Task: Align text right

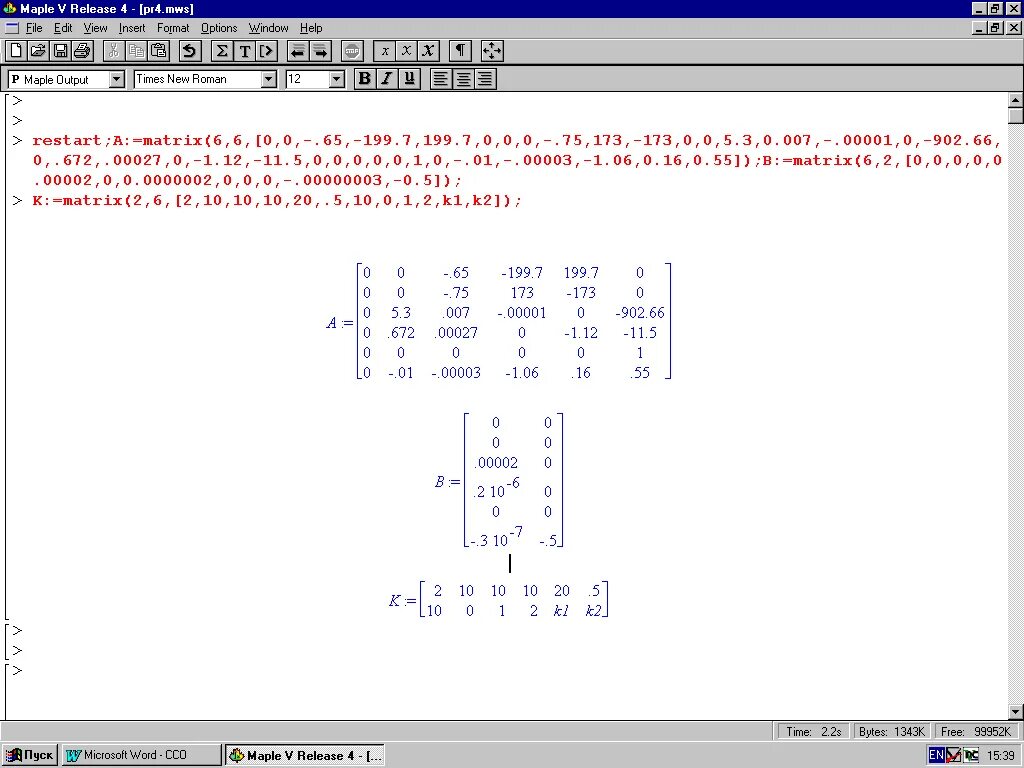Action: coord(485,79)
